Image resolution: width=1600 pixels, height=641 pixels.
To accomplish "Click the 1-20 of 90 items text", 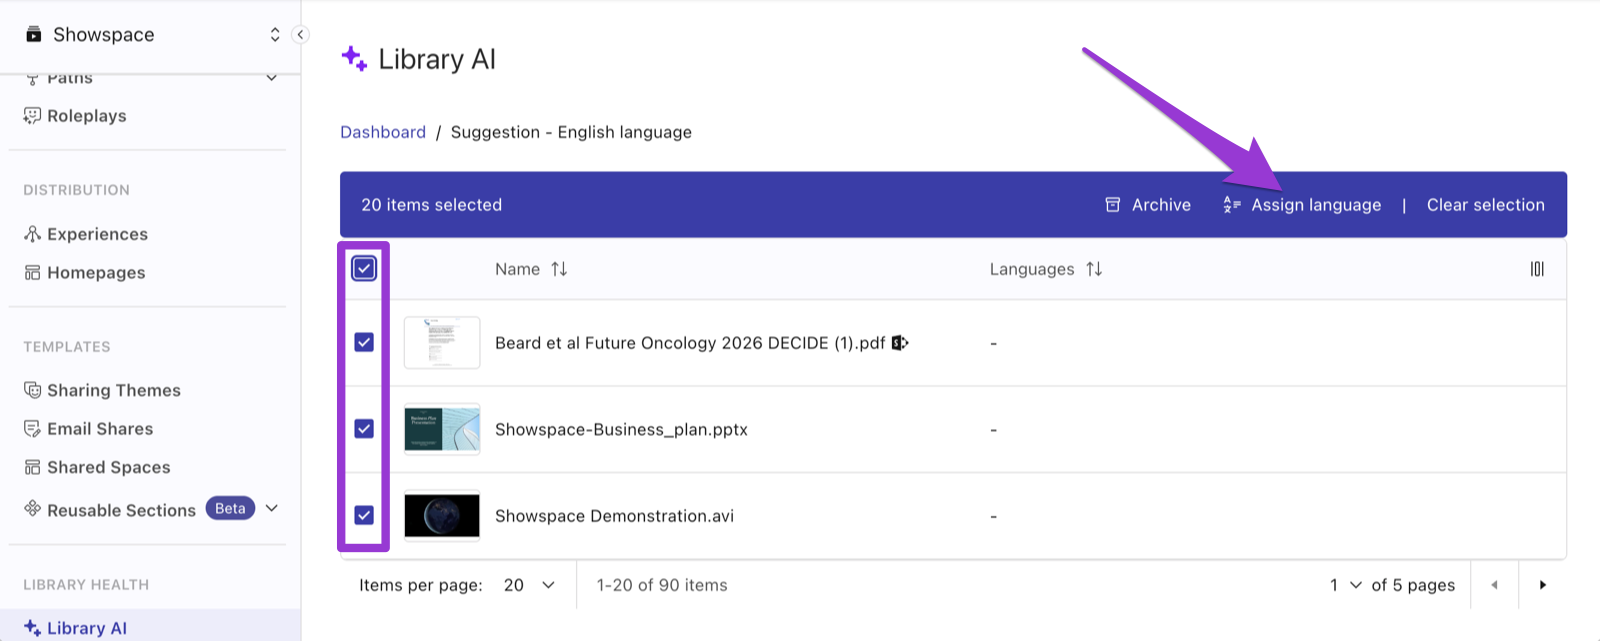I will (x=662, y=585).
